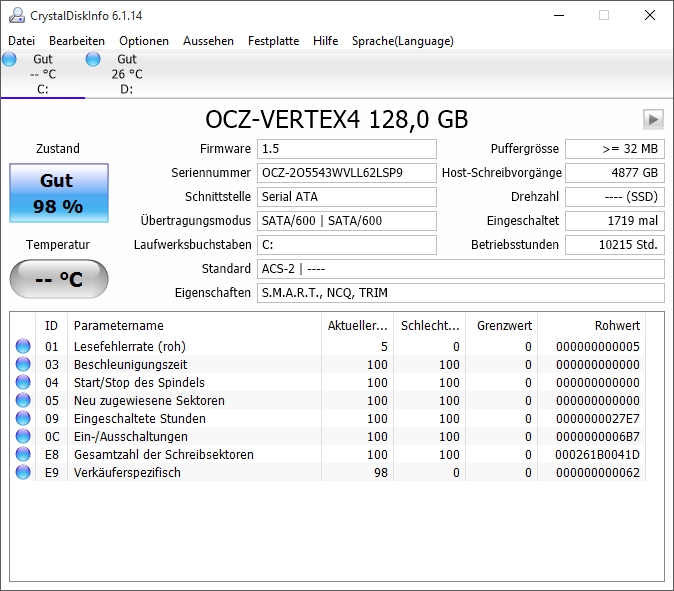
Task: Click the temperature -- °C button
Action: click(59, 279)
